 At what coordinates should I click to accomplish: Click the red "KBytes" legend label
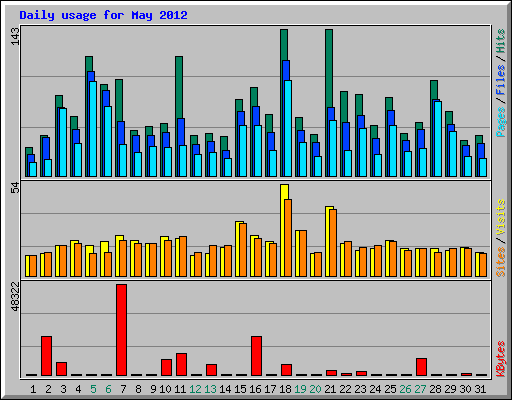point(500,358)
